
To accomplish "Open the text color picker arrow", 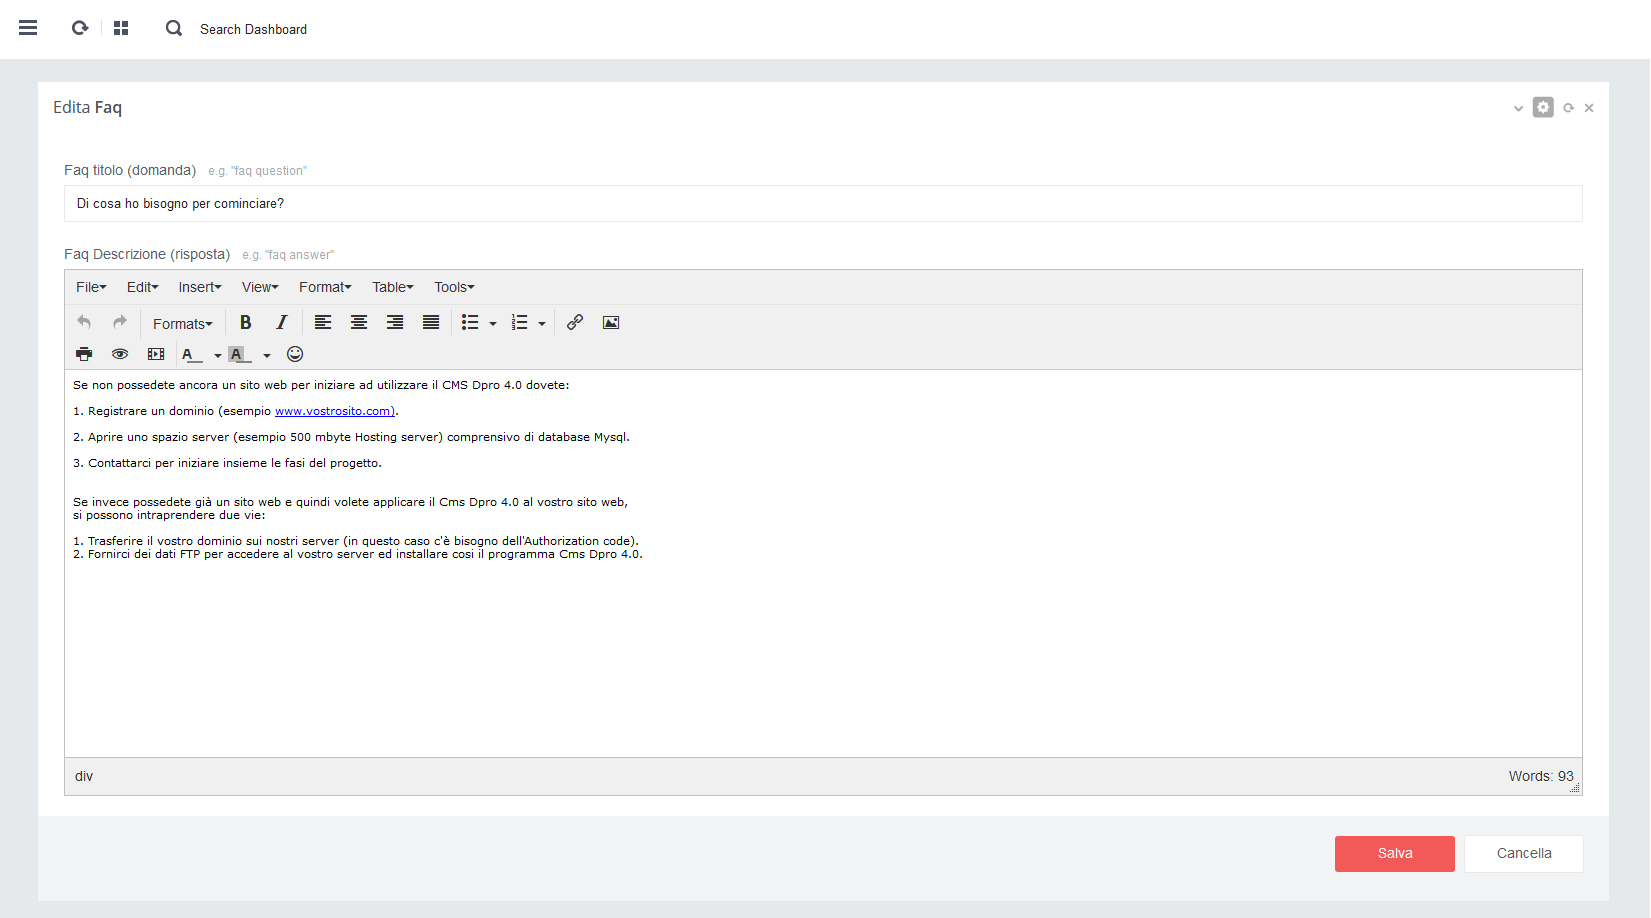I will coord(218,355).
